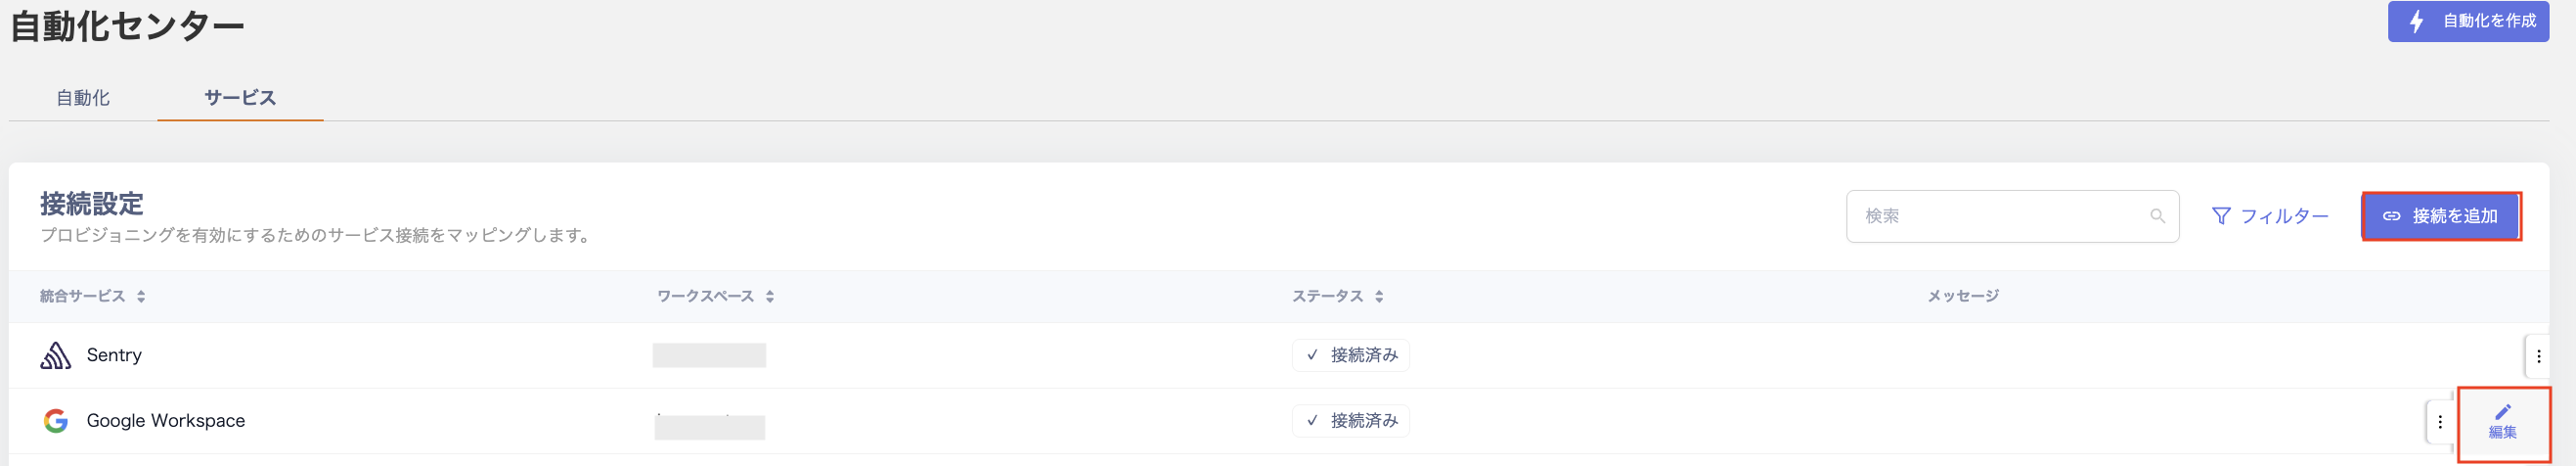Viewport: 2576px width, 466px height.
Task: Click the 編集 pencil edit button
Action: (x=2502, y=422)
